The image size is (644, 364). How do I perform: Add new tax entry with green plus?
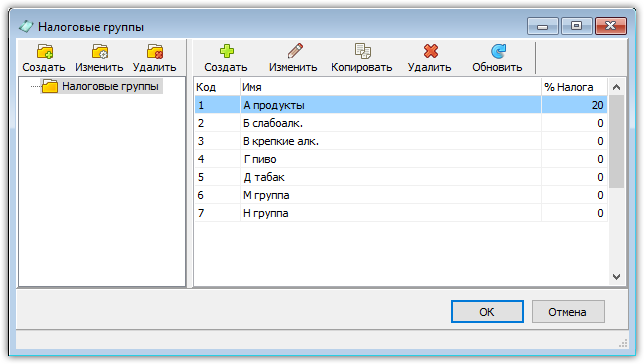point(226,58)
